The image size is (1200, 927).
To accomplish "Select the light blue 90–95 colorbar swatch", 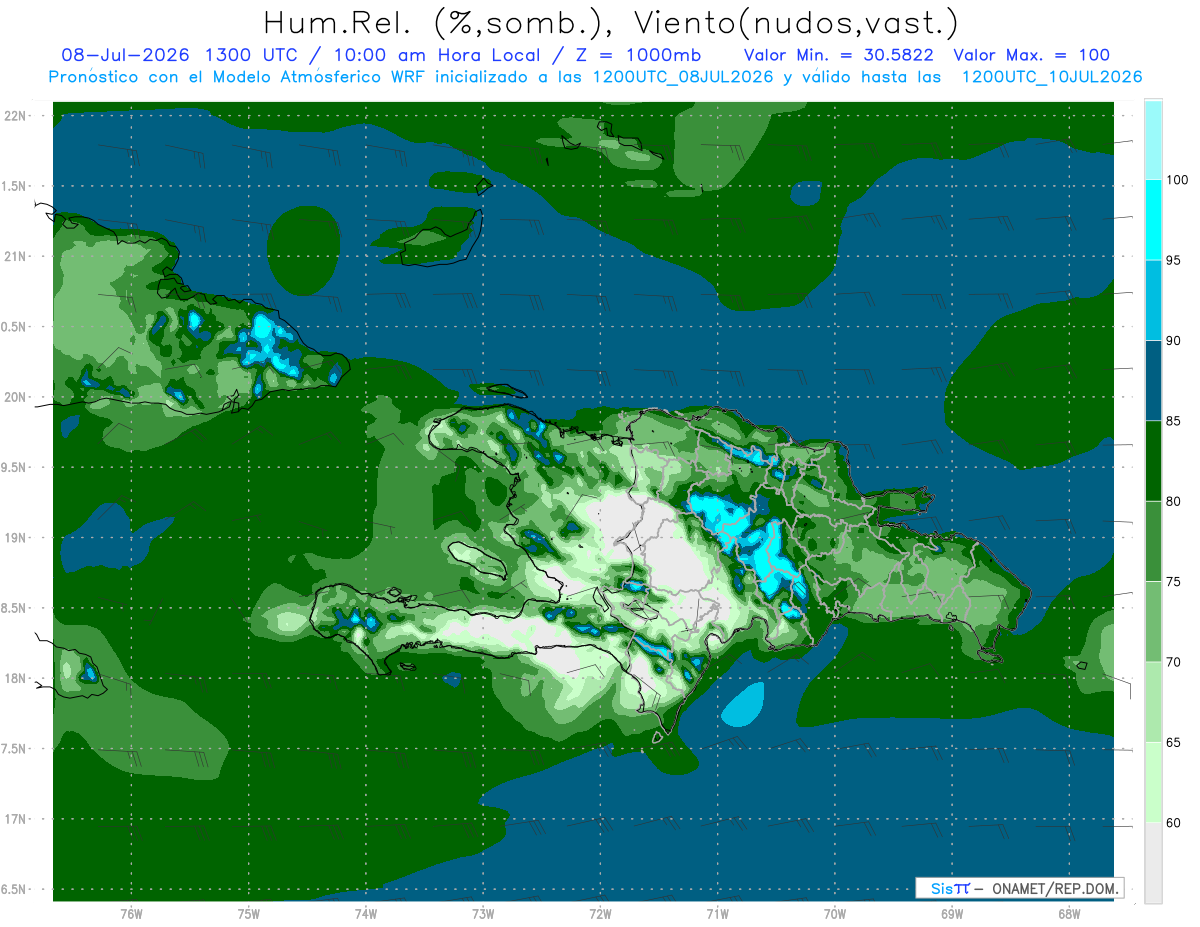I will click(x=1153, y=300).
